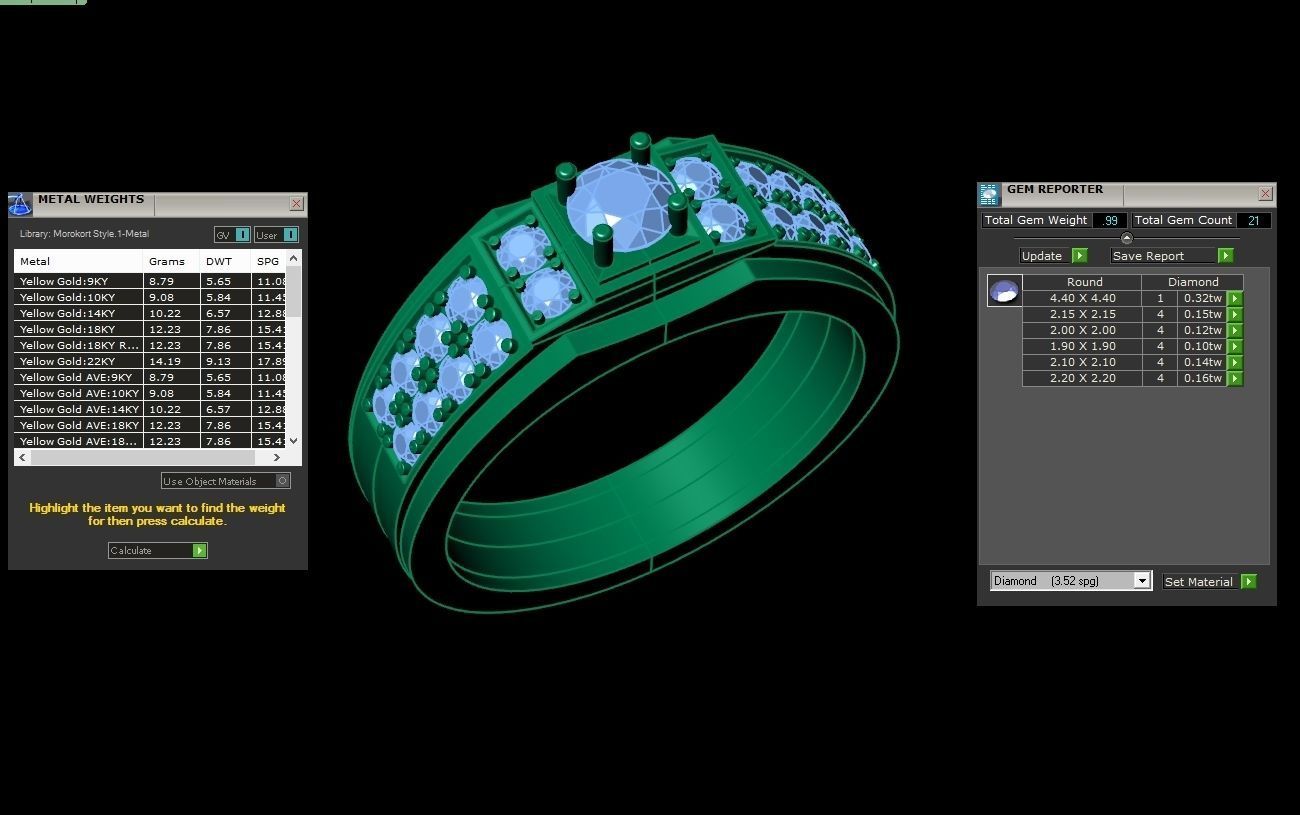This screenshot has height=815, width=1300.
Task: Select the 2.10 X 2.10 row's green arrow
Action: [1235, 362]
